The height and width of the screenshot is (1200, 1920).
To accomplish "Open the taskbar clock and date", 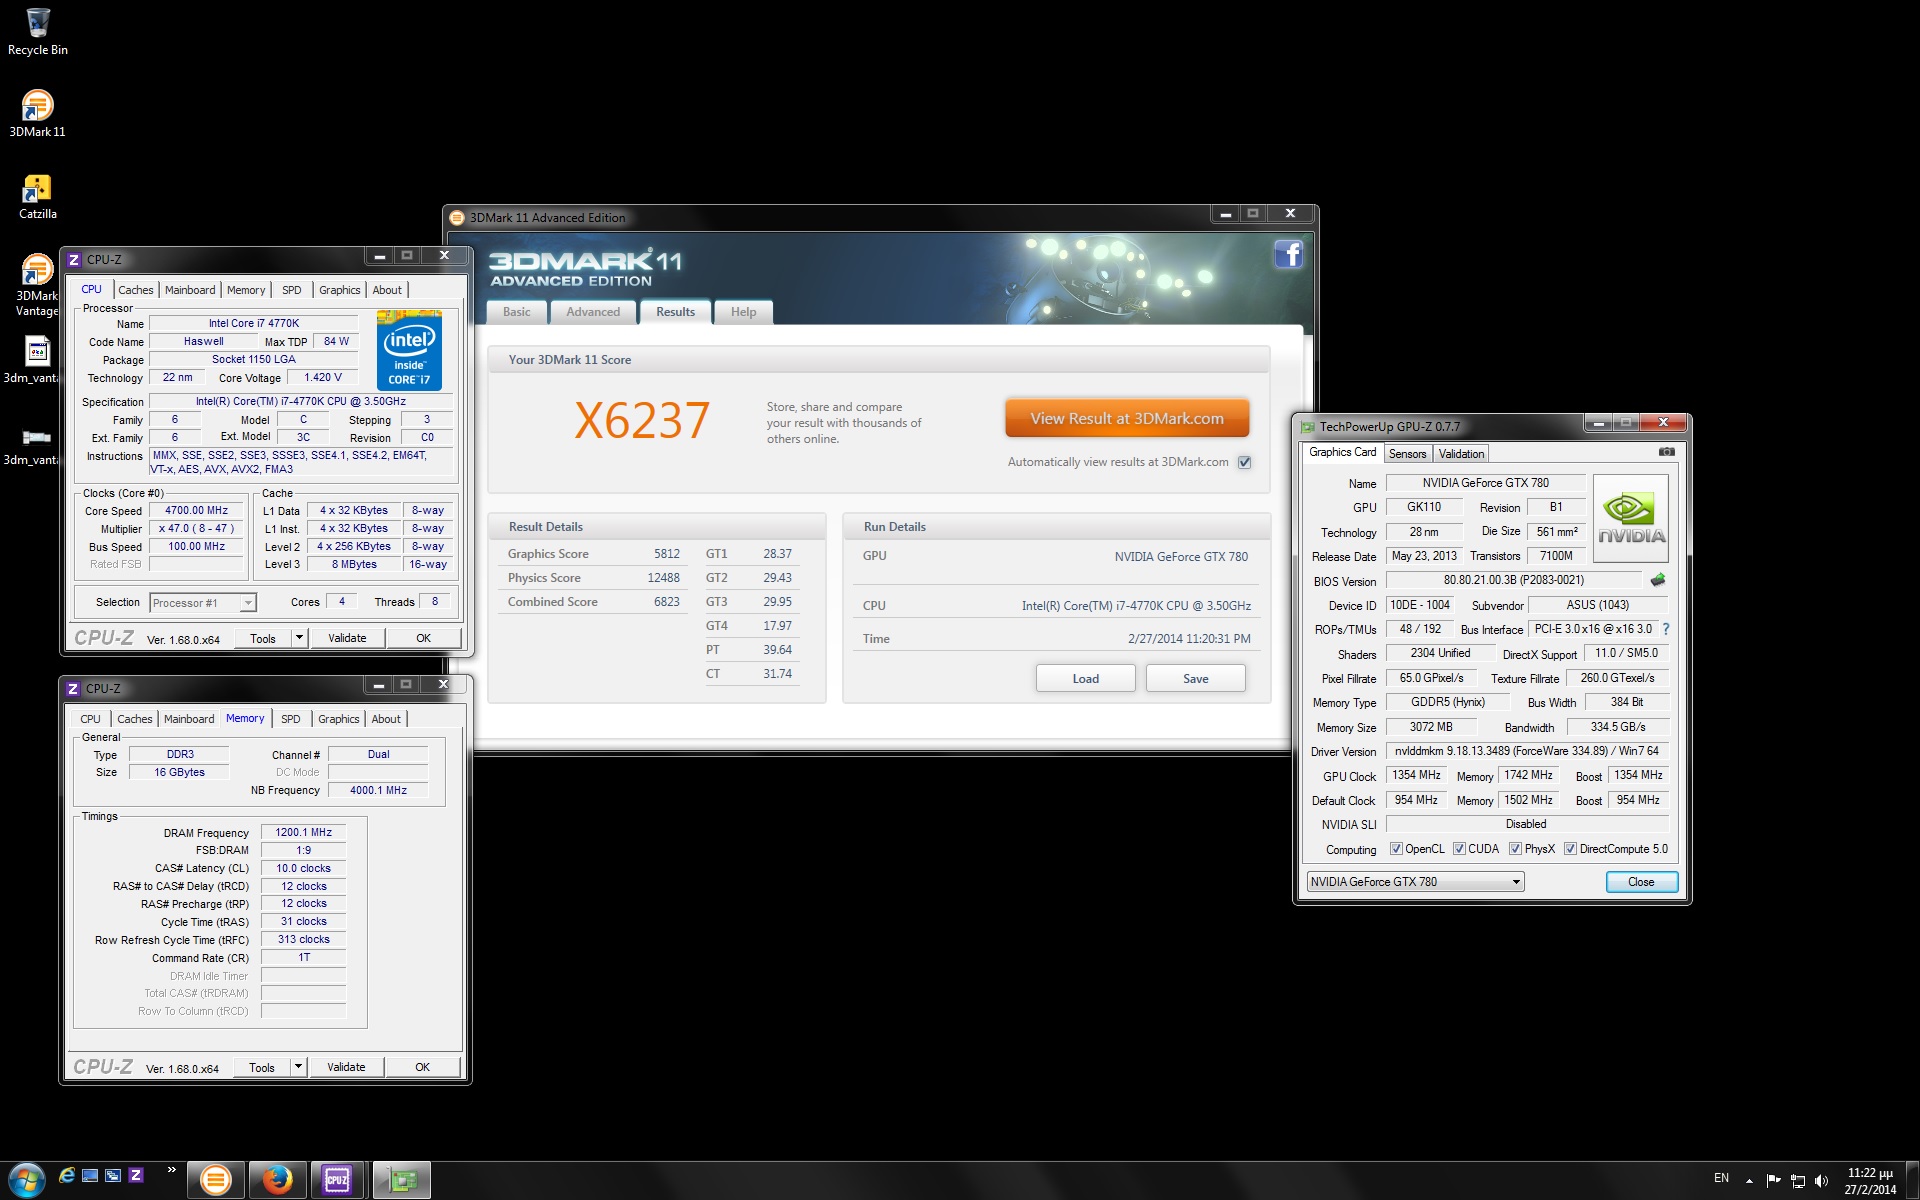I will click(1870, 1181).
